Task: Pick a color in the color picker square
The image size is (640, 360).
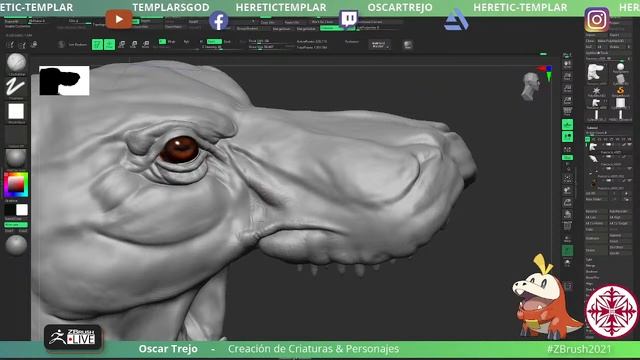Action: point(16,184)
